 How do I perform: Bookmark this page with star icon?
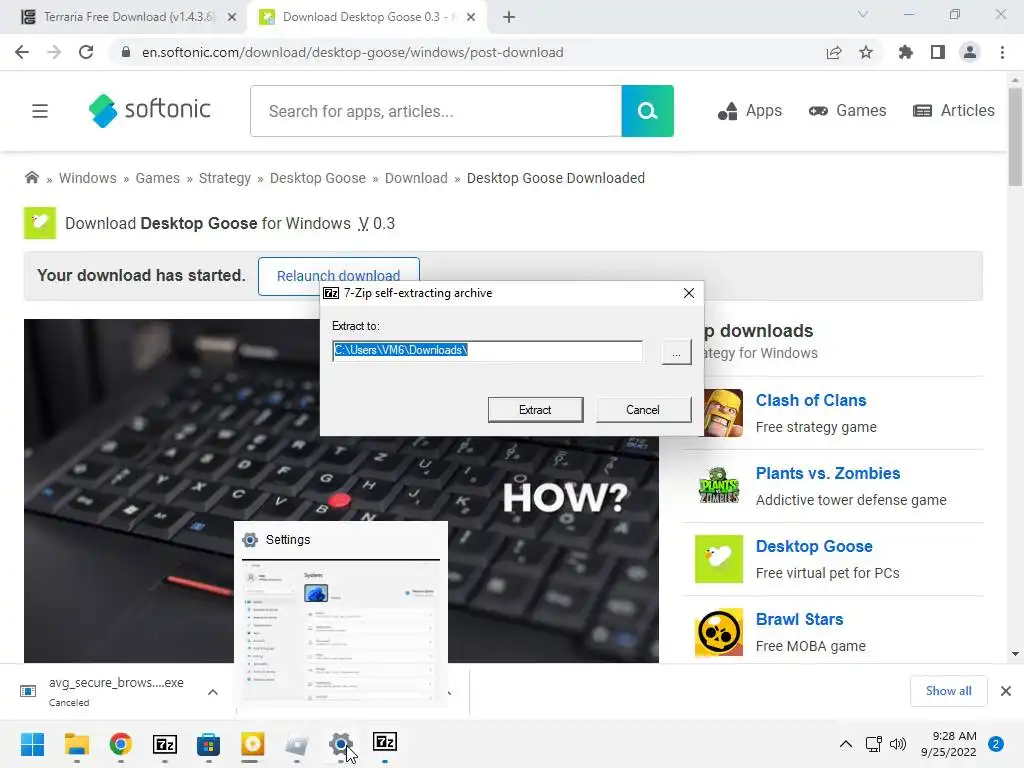point(866,52)
